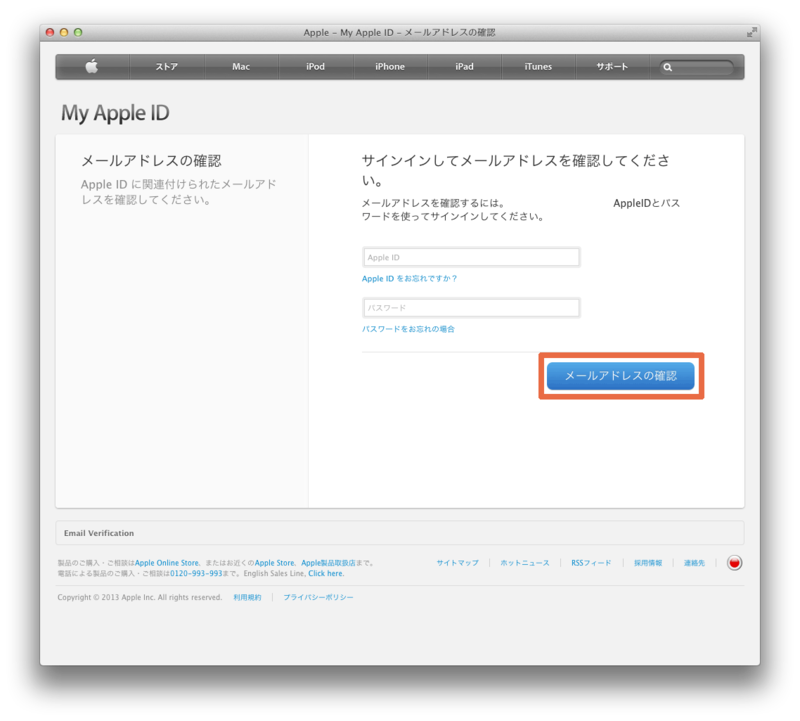Click the 'Click here' English sales link
The image size is (800, 721).
click(326, 574)
